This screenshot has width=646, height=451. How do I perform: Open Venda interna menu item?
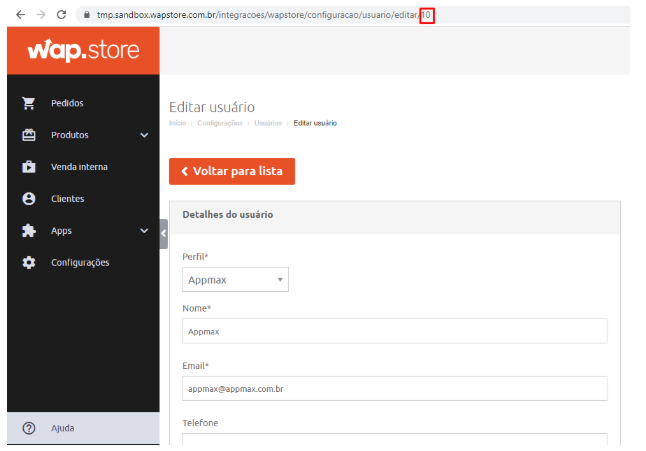coord(79,167)
